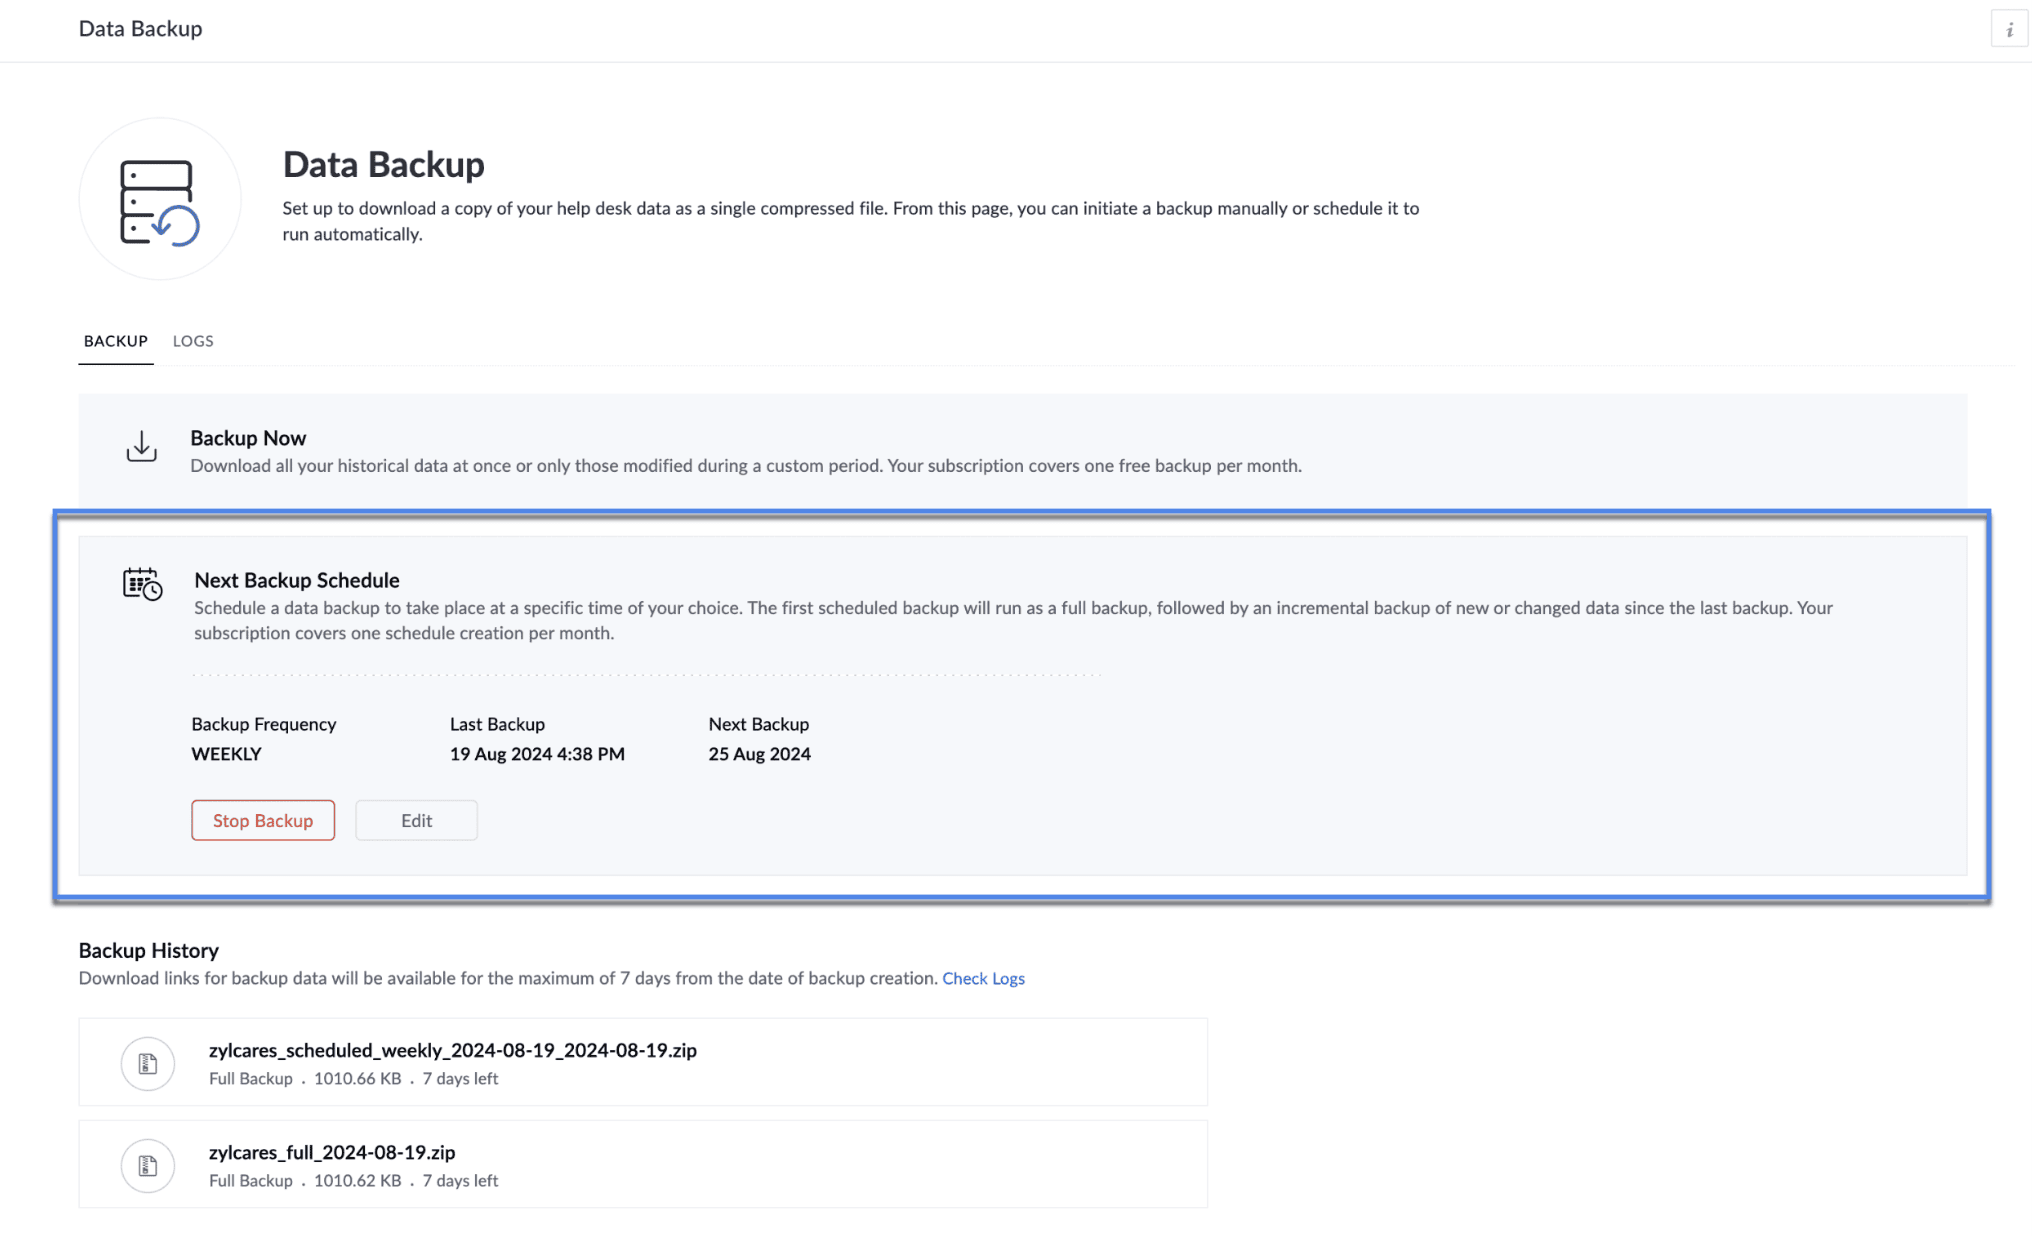Click the Backup Now download icon
Viewport: 2032px width, 1236px height.
142,446
